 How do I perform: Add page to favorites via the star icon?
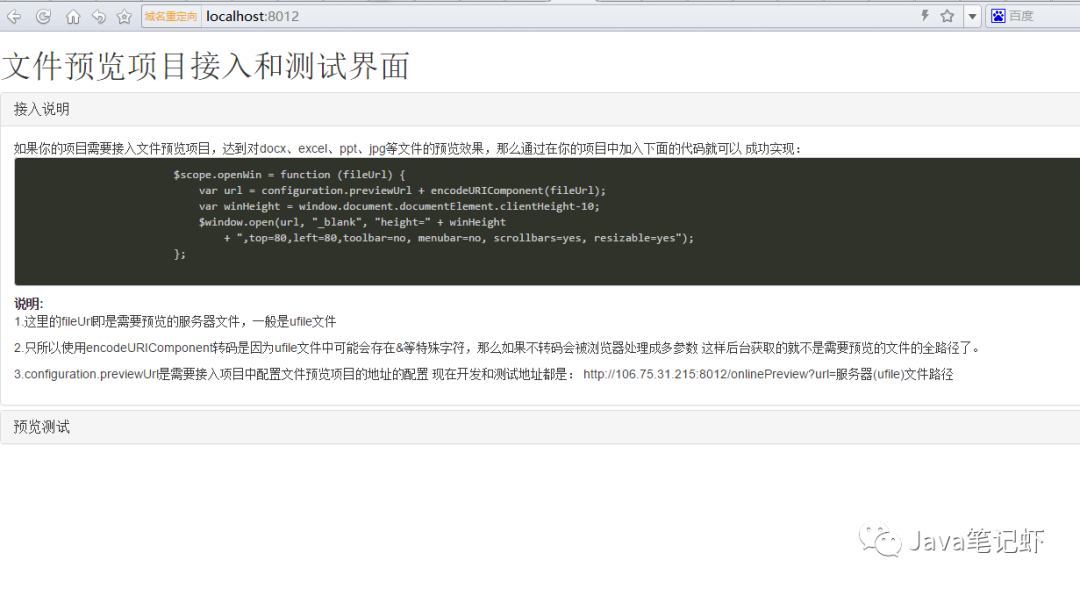tap(947, 14)
